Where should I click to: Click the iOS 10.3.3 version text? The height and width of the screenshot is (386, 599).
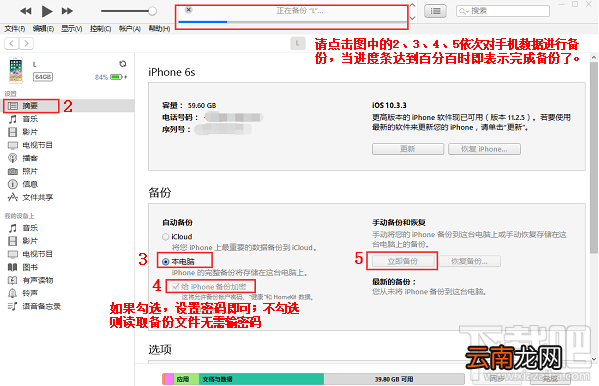(389, 105)
